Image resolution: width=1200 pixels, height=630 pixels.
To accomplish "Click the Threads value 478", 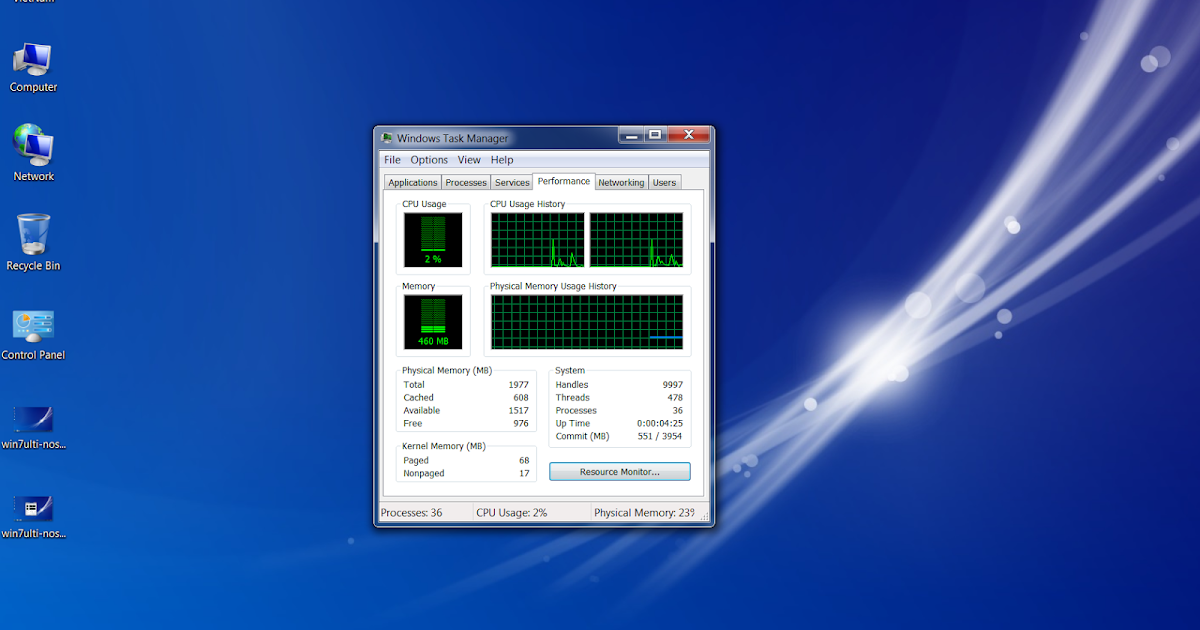I will [x=675, y=398].
